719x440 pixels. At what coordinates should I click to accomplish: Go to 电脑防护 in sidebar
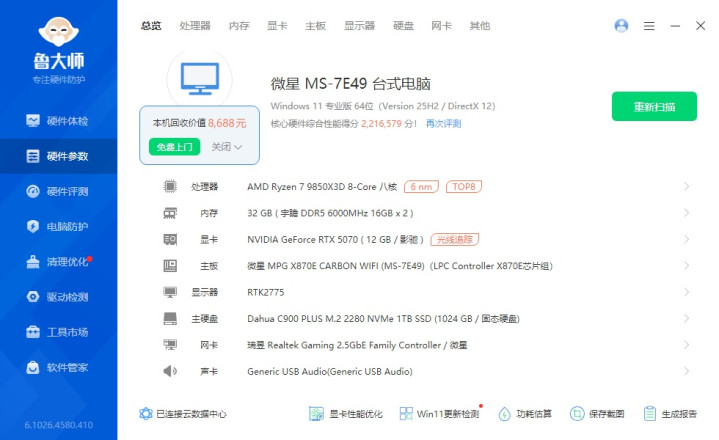pos(58,226)
